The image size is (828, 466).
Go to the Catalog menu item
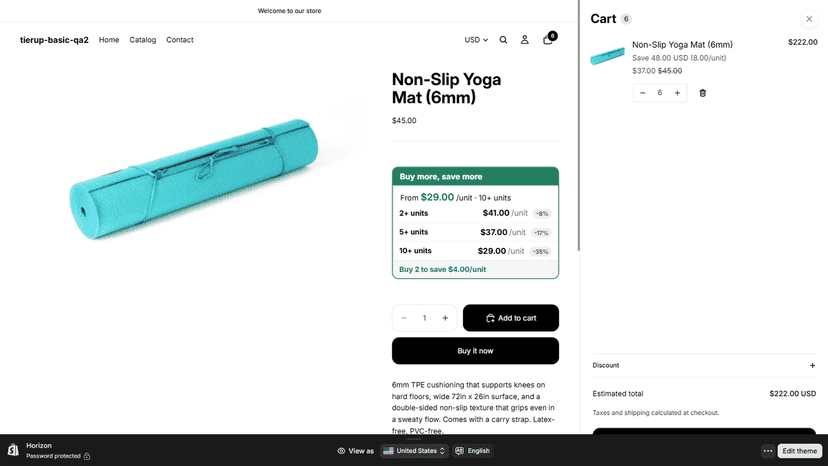tap(143, 40)
